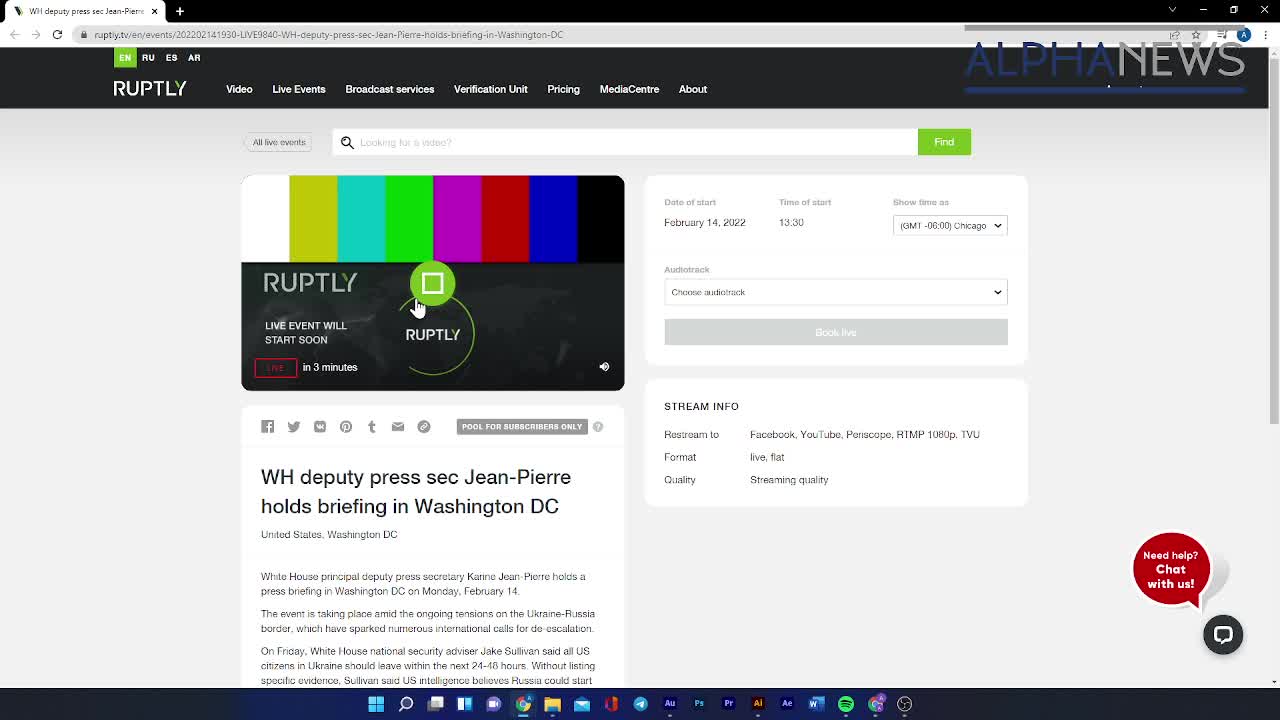Click the browser address bar URL

pos(329,35)
